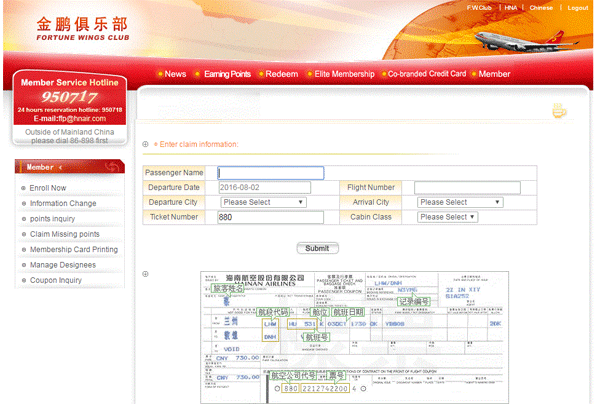Click the Member sidebar header
Screen dimensions: 600x404
[70, 167]
